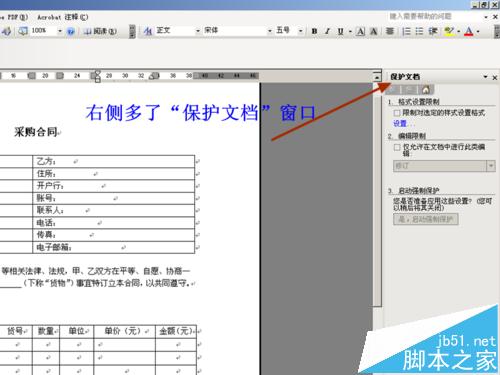
Task: Click the 金额(元) column header
Action: (x=176, y=331)
